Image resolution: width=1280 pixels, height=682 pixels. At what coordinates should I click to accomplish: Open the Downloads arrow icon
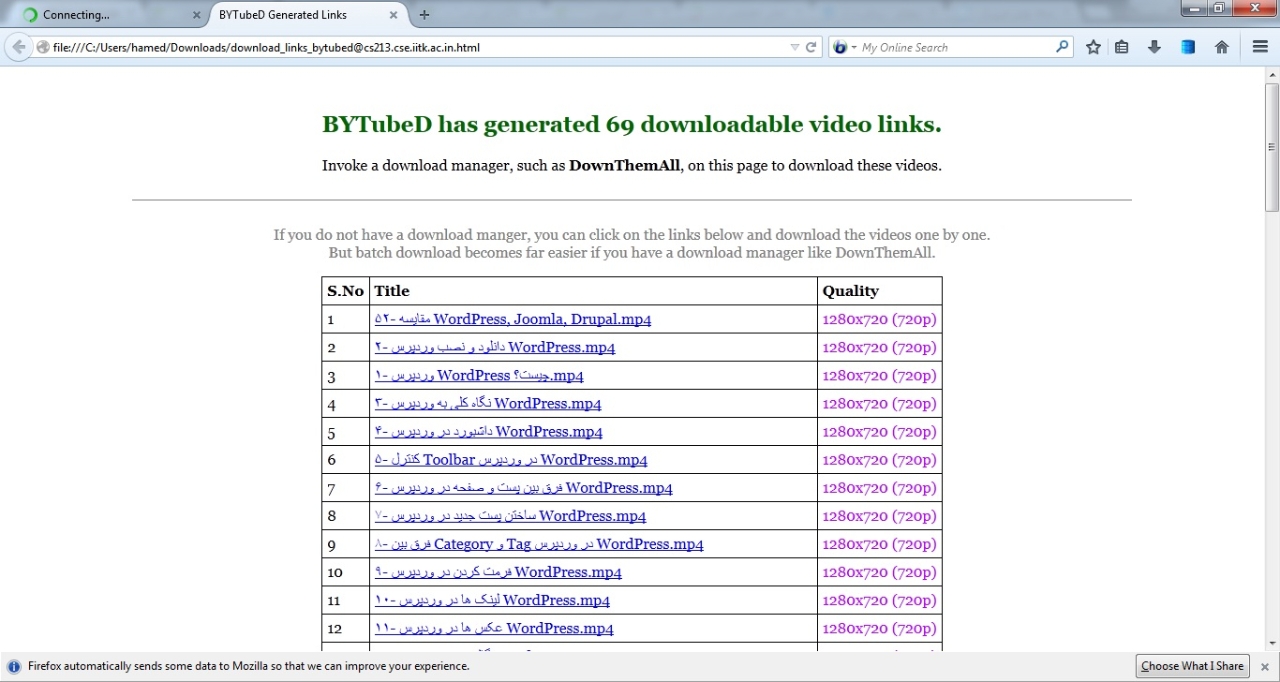pyautogui.click(x=1154, y=47)
